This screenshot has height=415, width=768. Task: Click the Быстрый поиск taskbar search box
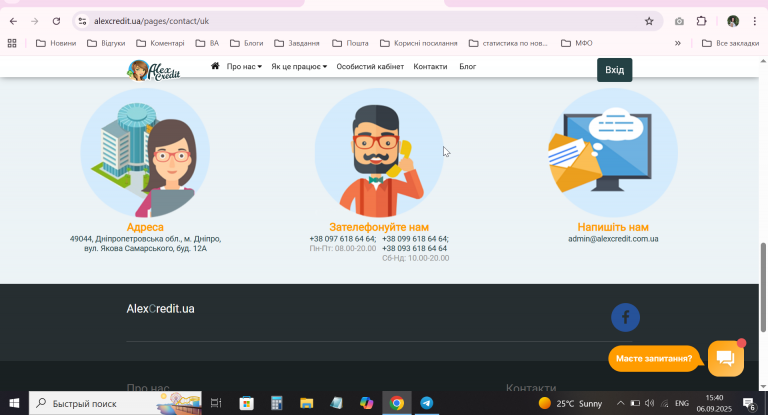tap(115, 403)
